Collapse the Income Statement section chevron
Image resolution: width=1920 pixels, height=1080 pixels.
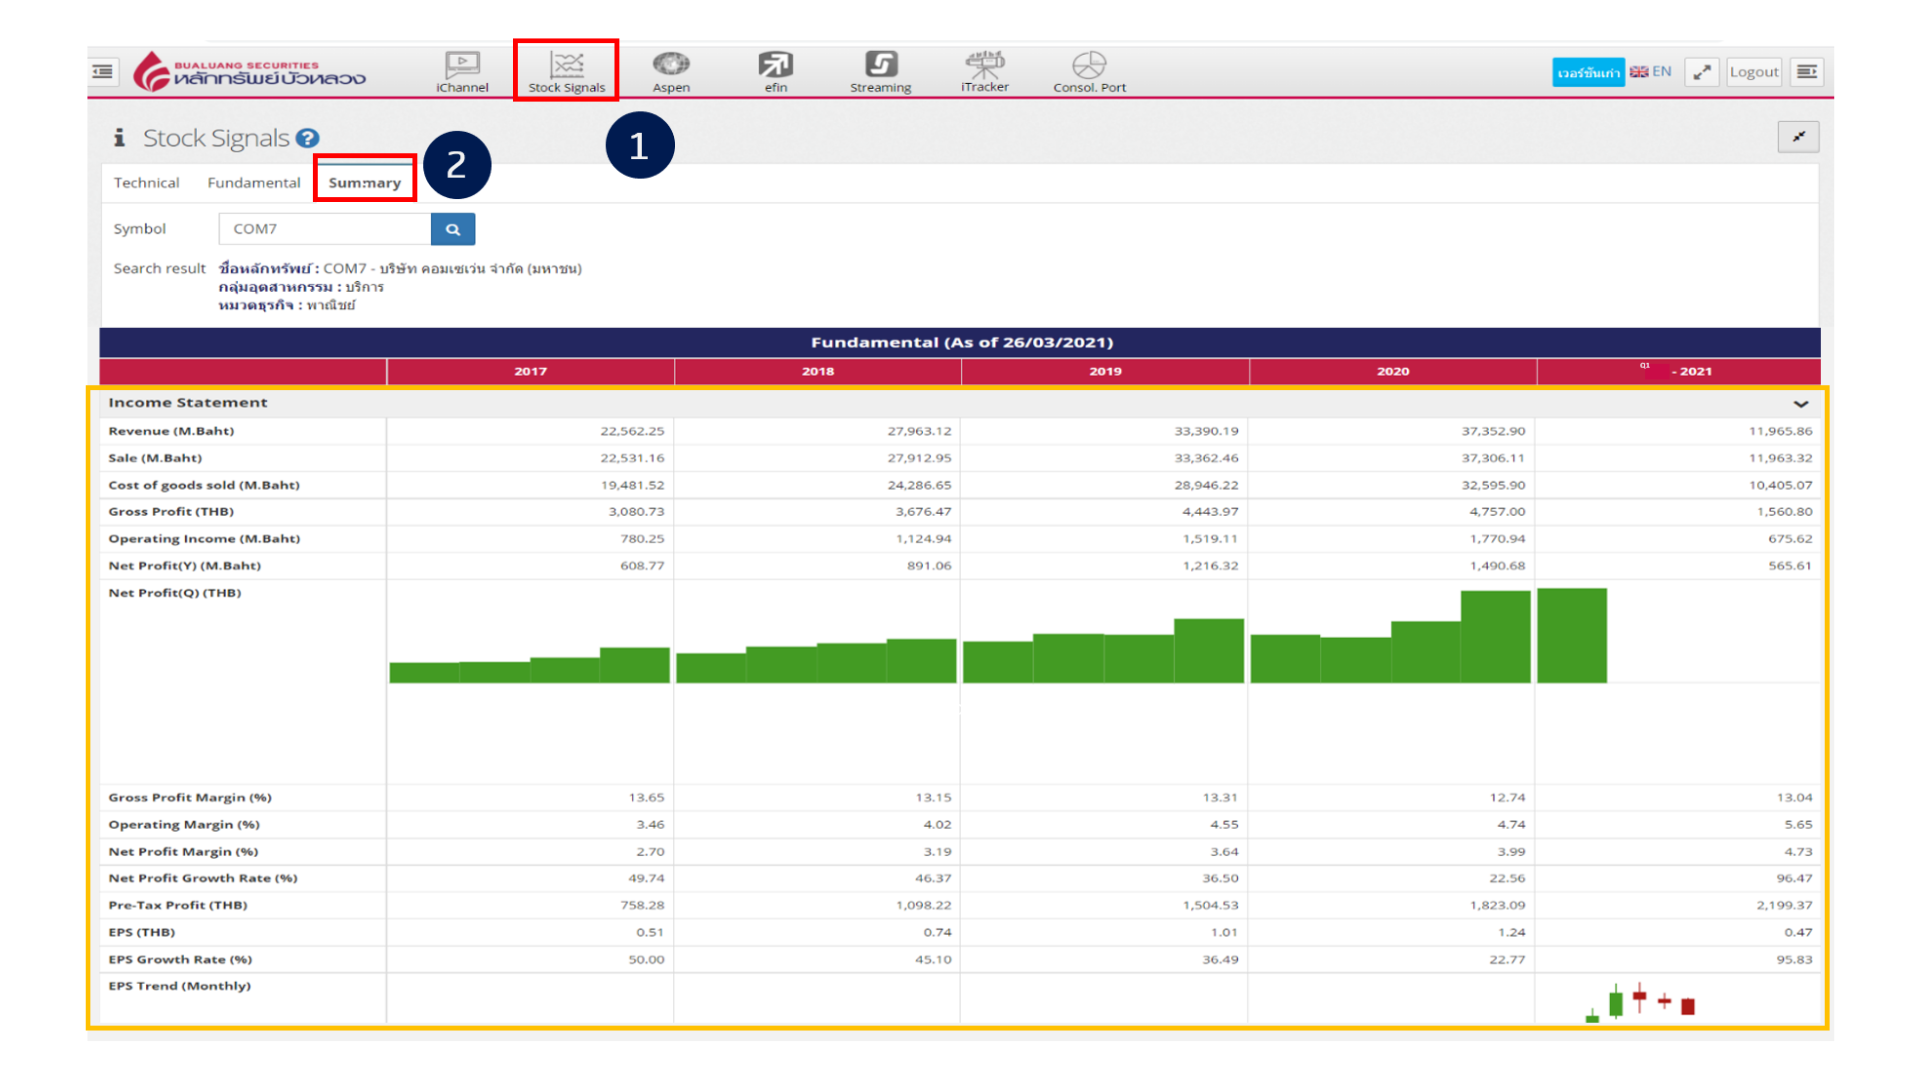coord(1800,404)
